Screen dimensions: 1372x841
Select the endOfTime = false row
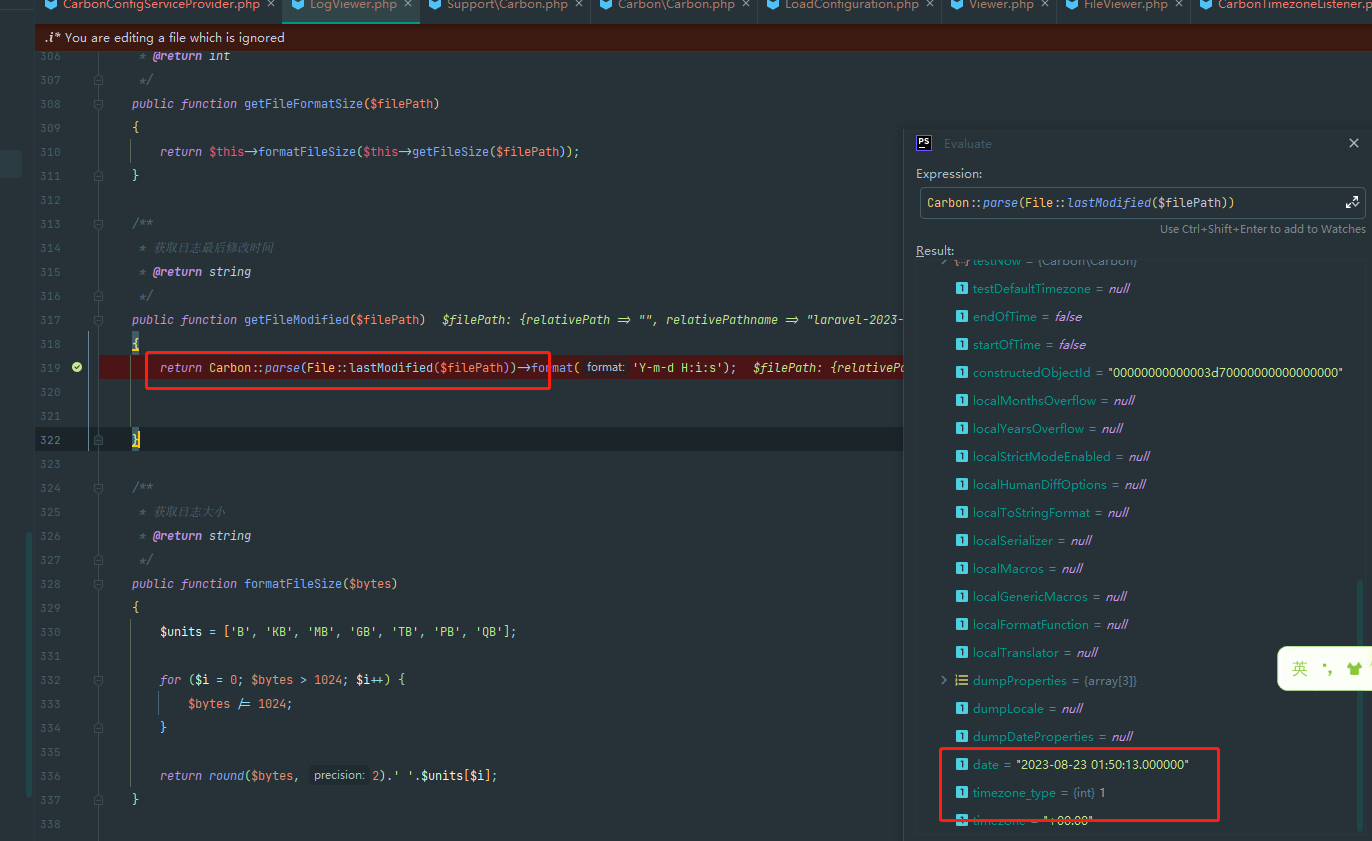[x=1135, y=316]
